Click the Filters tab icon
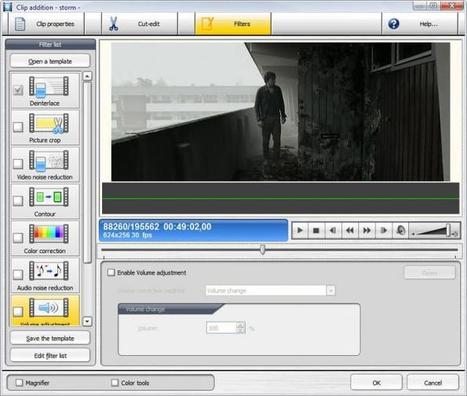The width and height of the screenshot is (467, 396). [207, 23]
